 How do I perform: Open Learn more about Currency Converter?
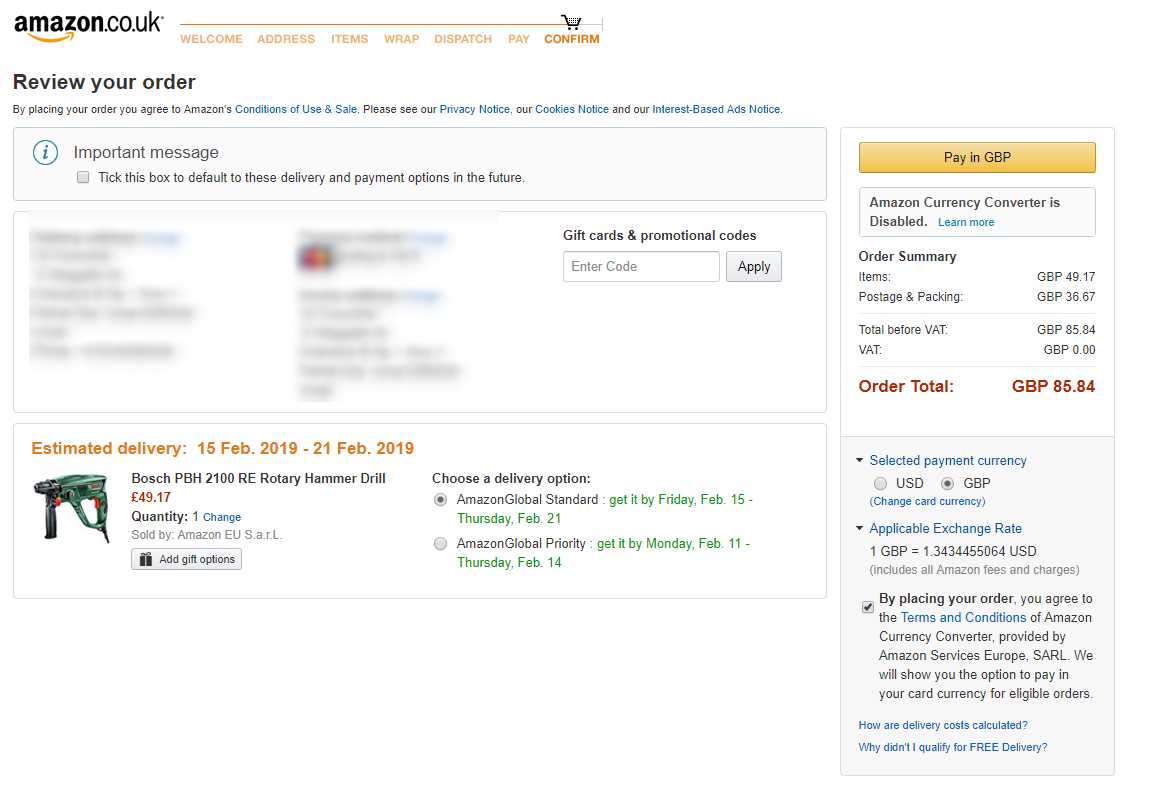tap(966, 223)
